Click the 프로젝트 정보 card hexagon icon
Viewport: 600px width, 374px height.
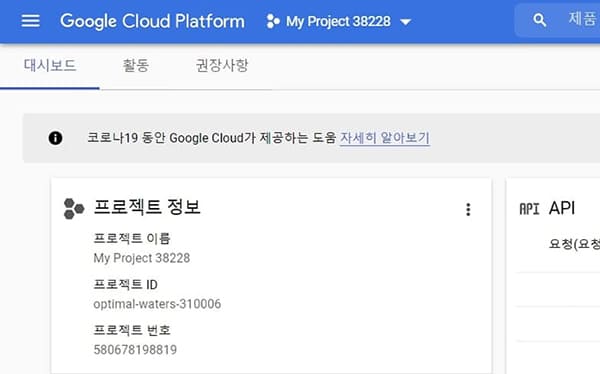tap(74, 209)
